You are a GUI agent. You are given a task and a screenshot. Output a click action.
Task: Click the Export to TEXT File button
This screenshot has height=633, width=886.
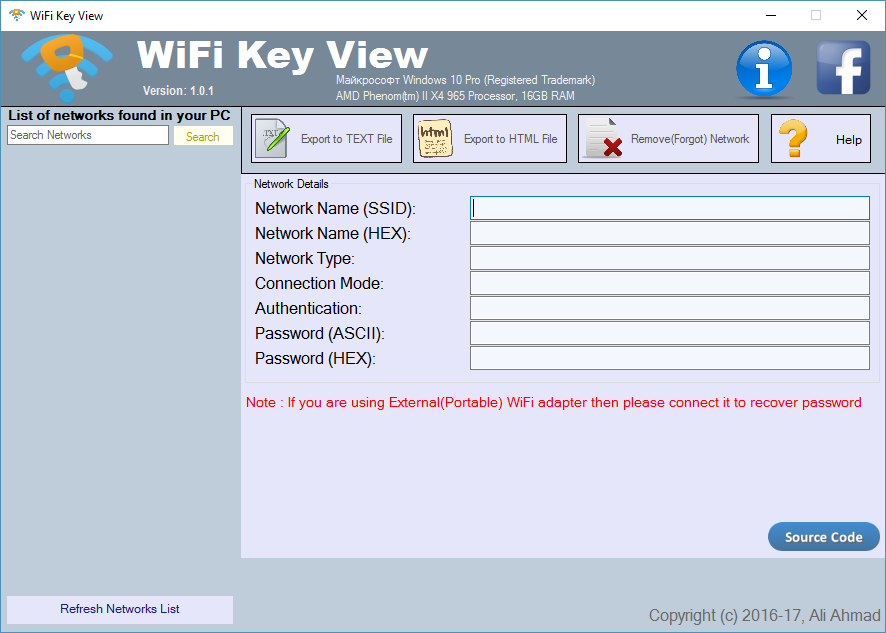[327, 138]
